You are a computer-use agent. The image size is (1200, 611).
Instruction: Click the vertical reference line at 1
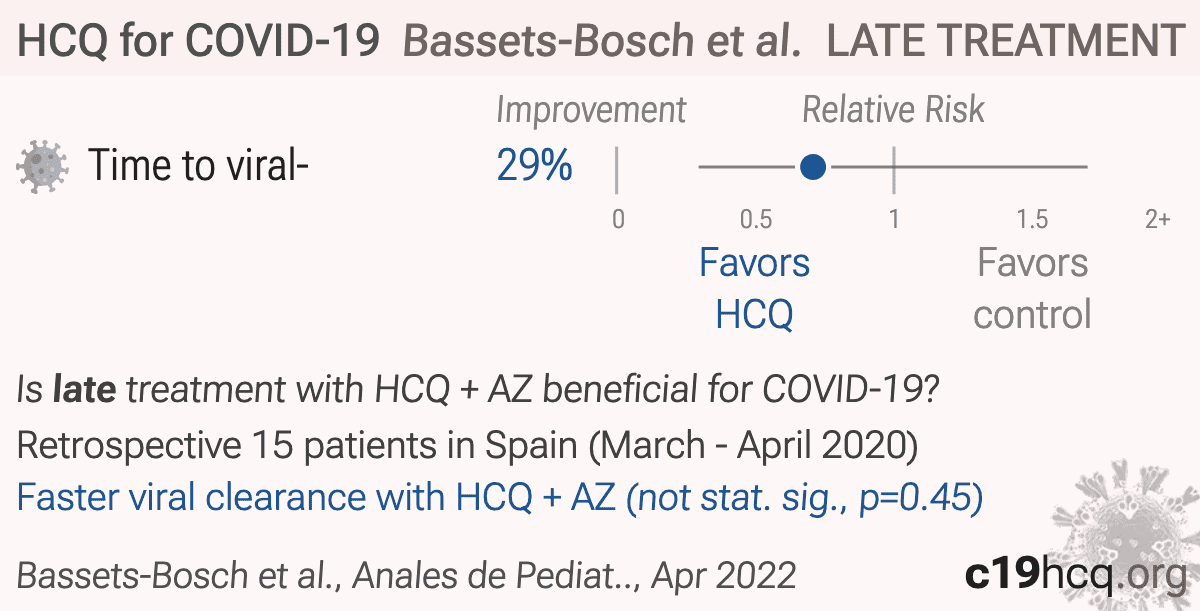pyautogui.click(x=894, y=166)
